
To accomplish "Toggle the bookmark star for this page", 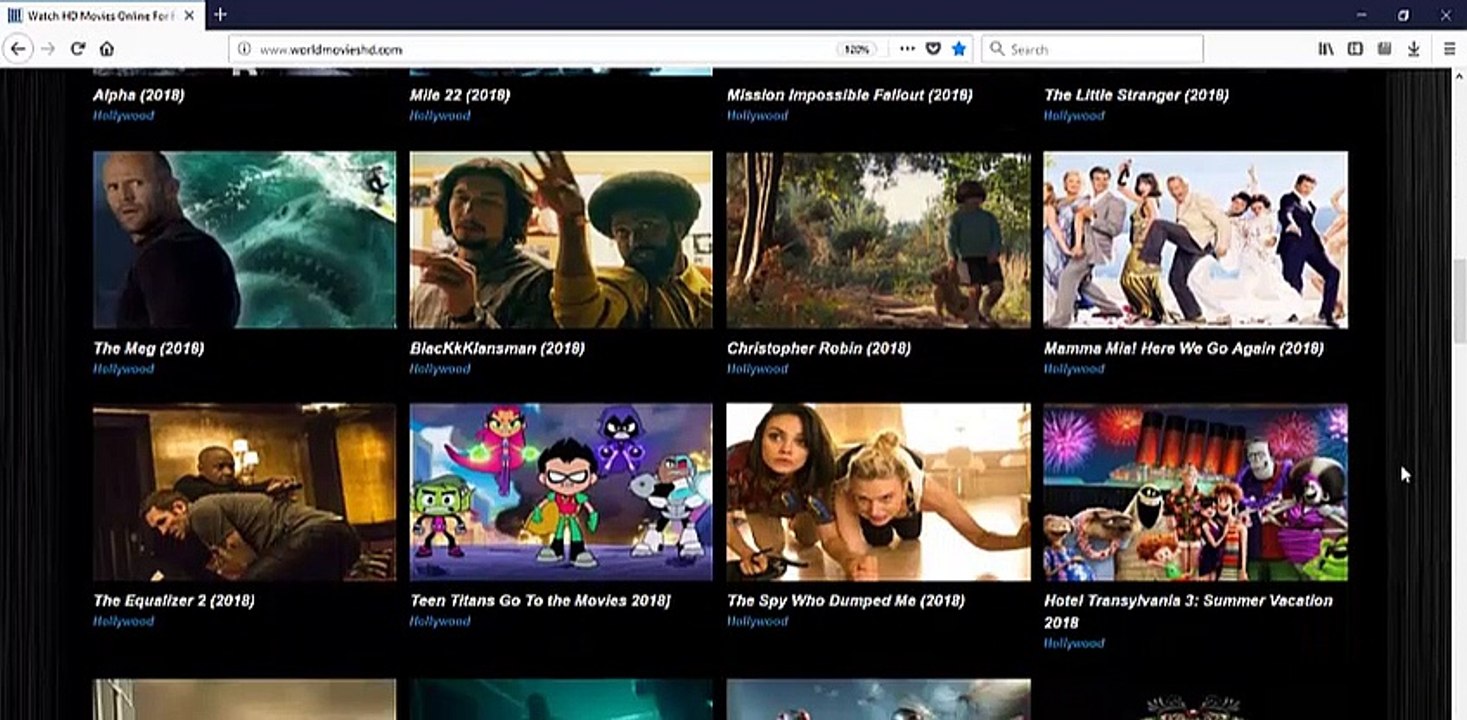I will pos(959,49).
